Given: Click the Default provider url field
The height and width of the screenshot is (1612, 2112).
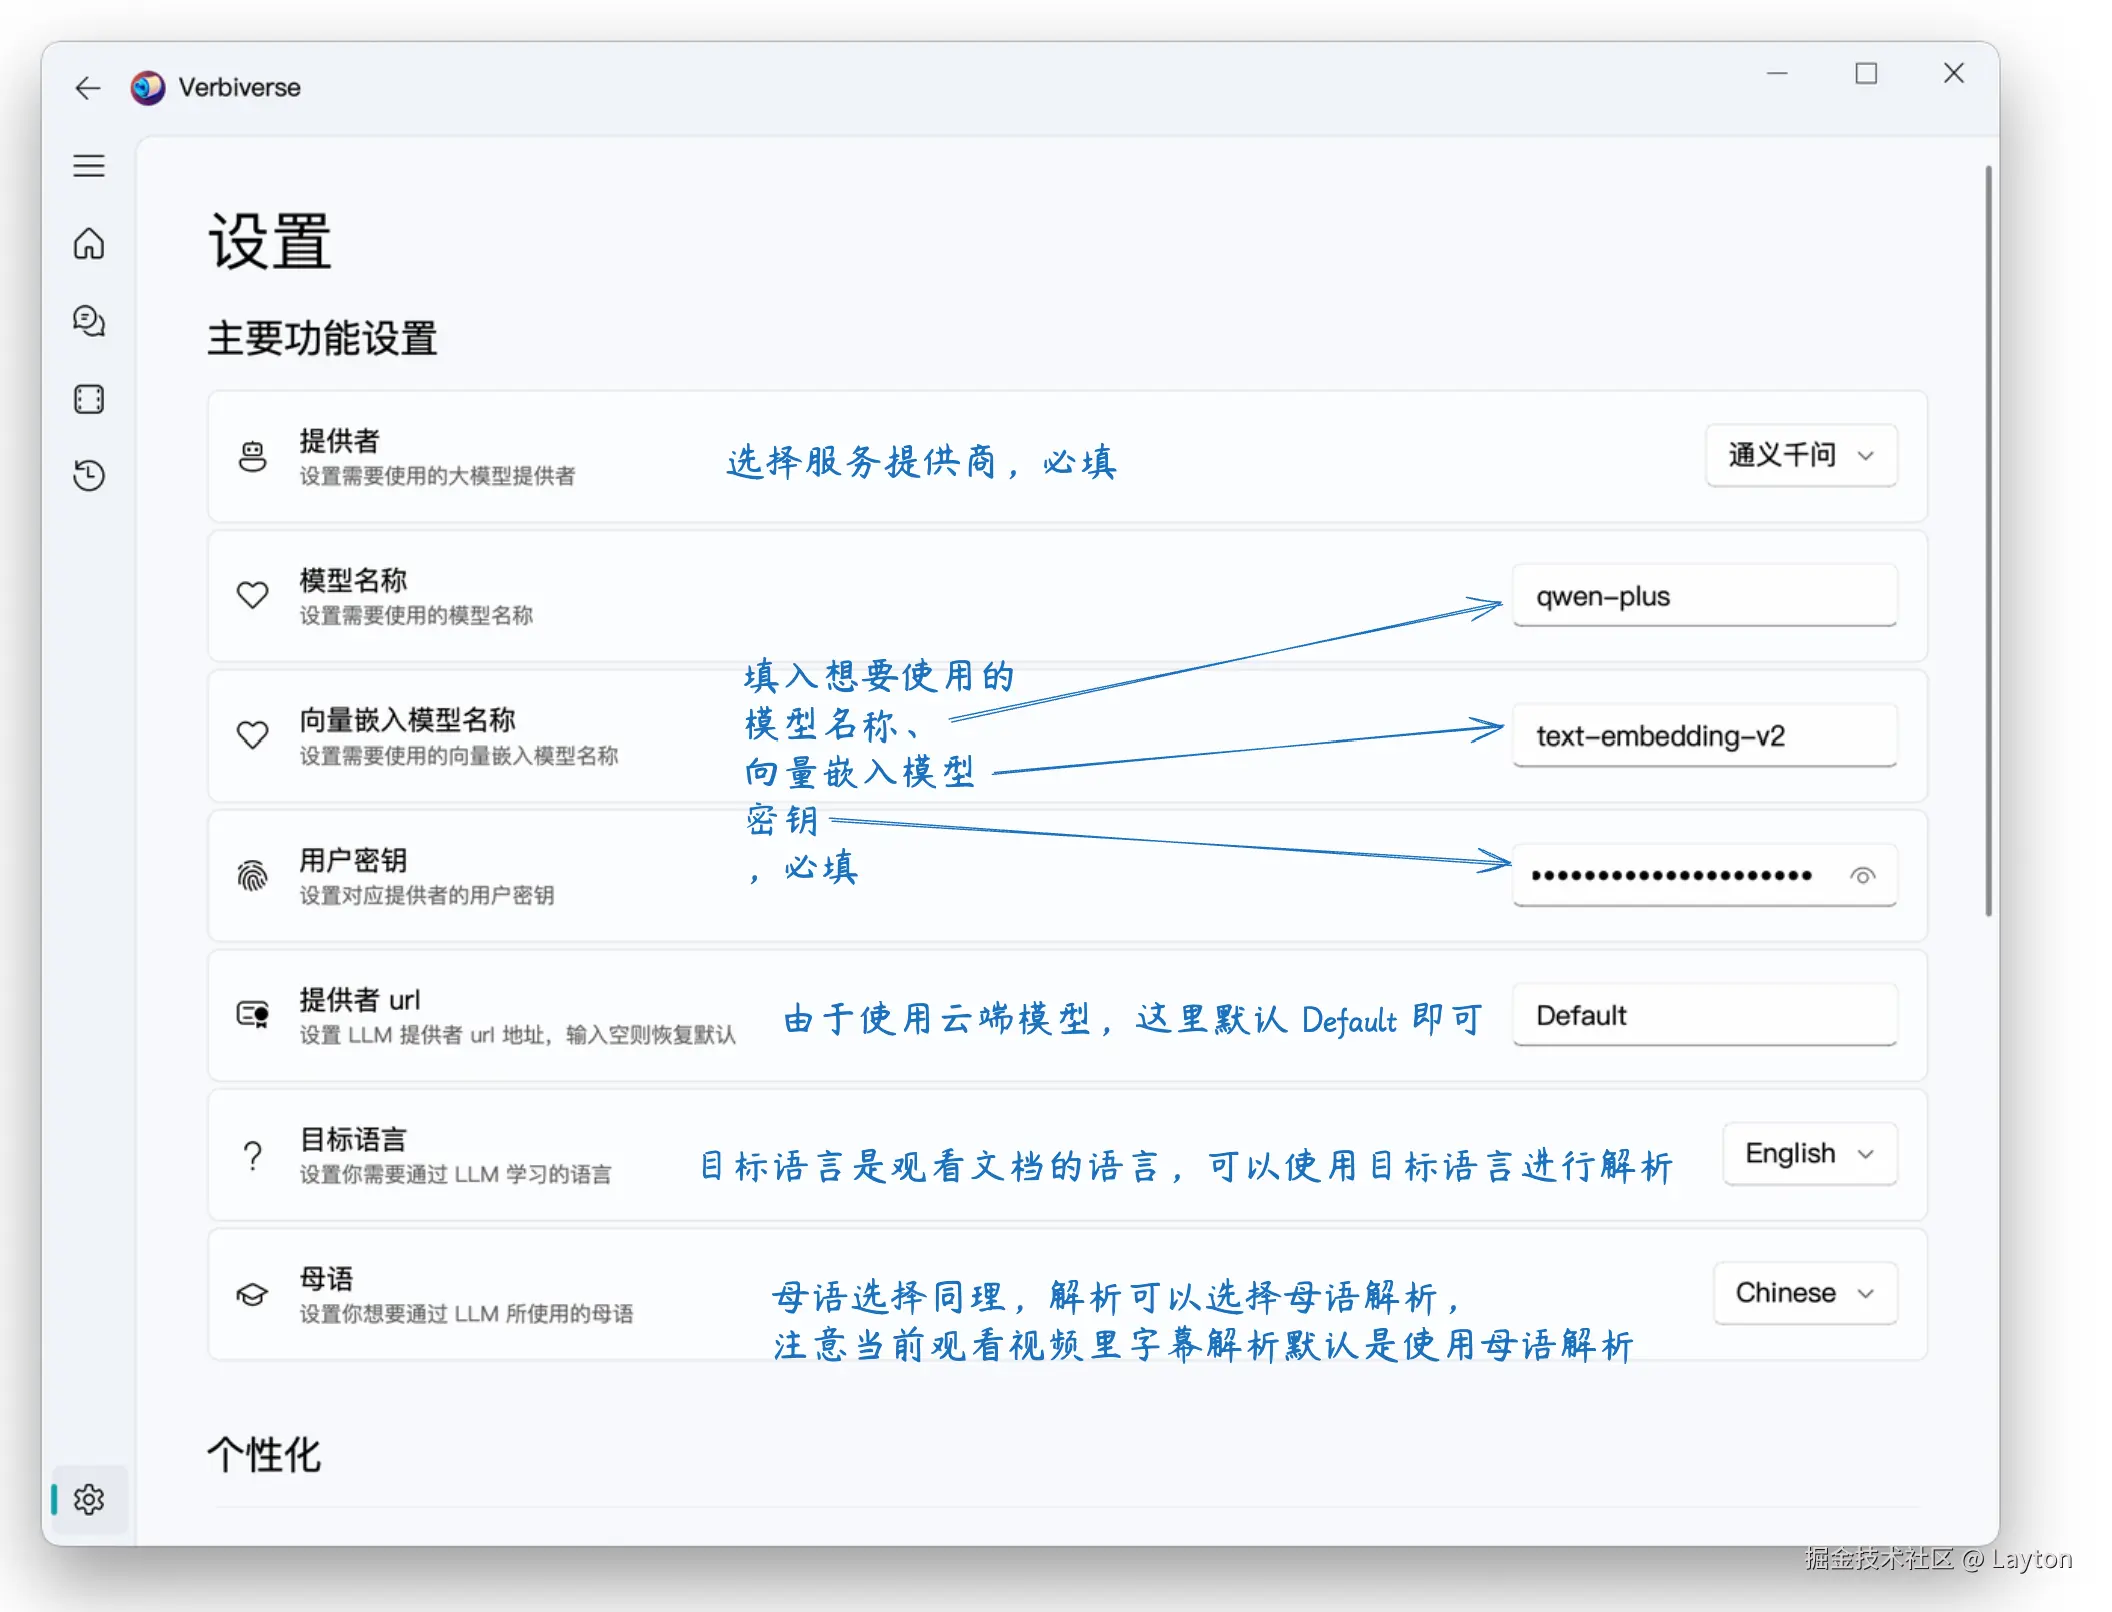Looking at the screenshot, I should 1704,1016.
